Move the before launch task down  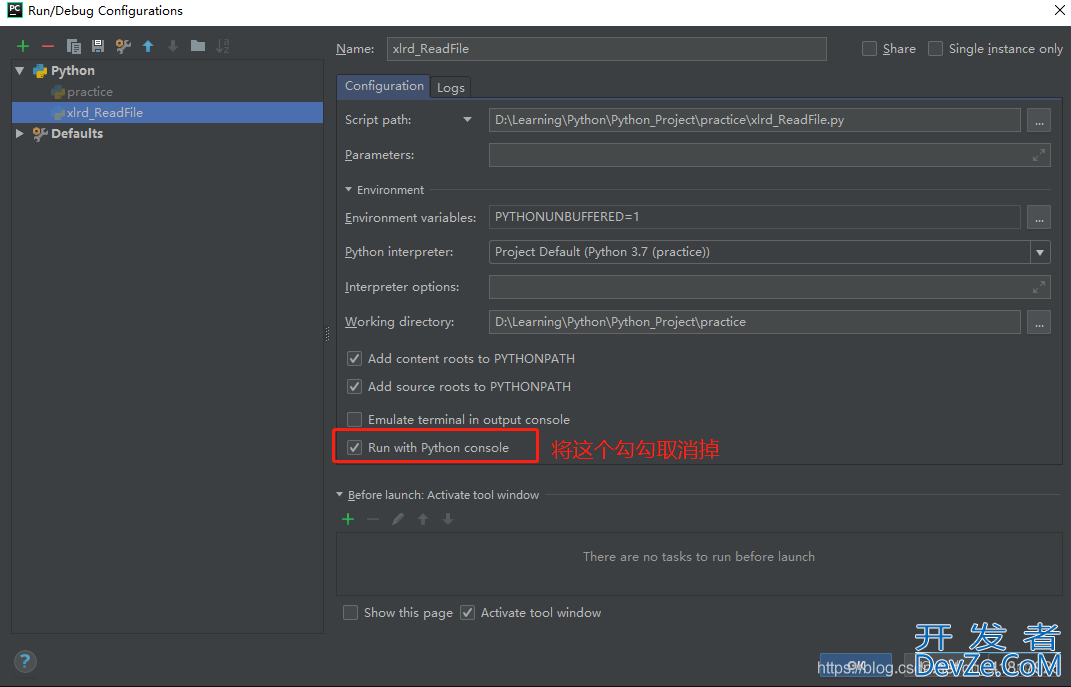448,519
